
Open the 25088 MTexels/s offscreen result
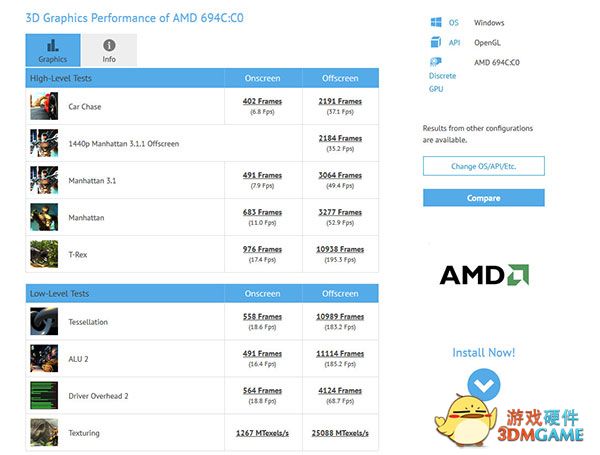point(340,433)
